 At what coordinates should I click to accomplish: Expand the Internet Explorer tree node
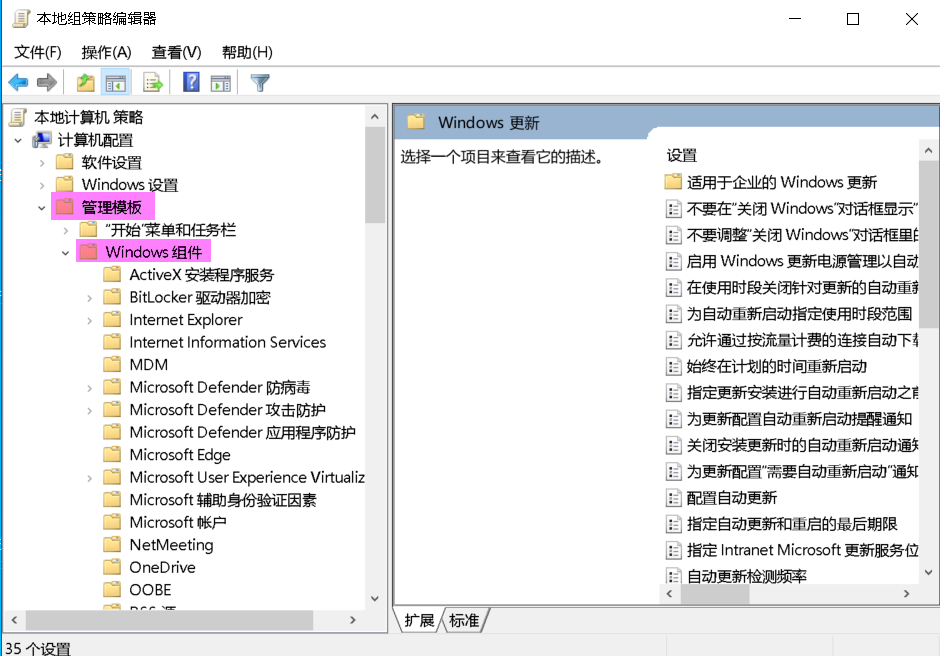tap(89, 320)
